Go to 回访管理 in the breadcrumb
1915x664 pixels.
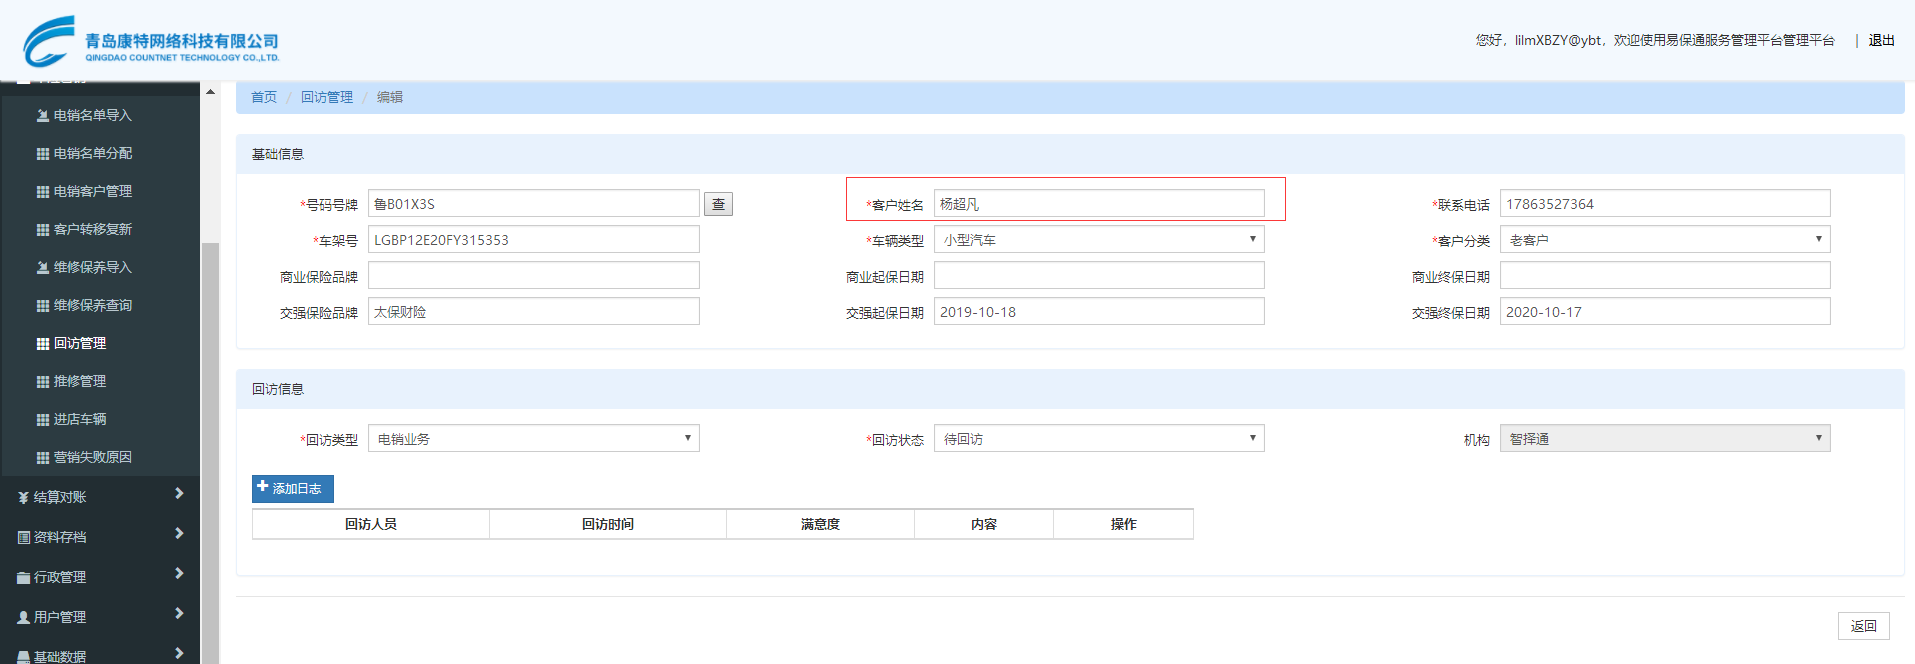click(x=327, y=97)
